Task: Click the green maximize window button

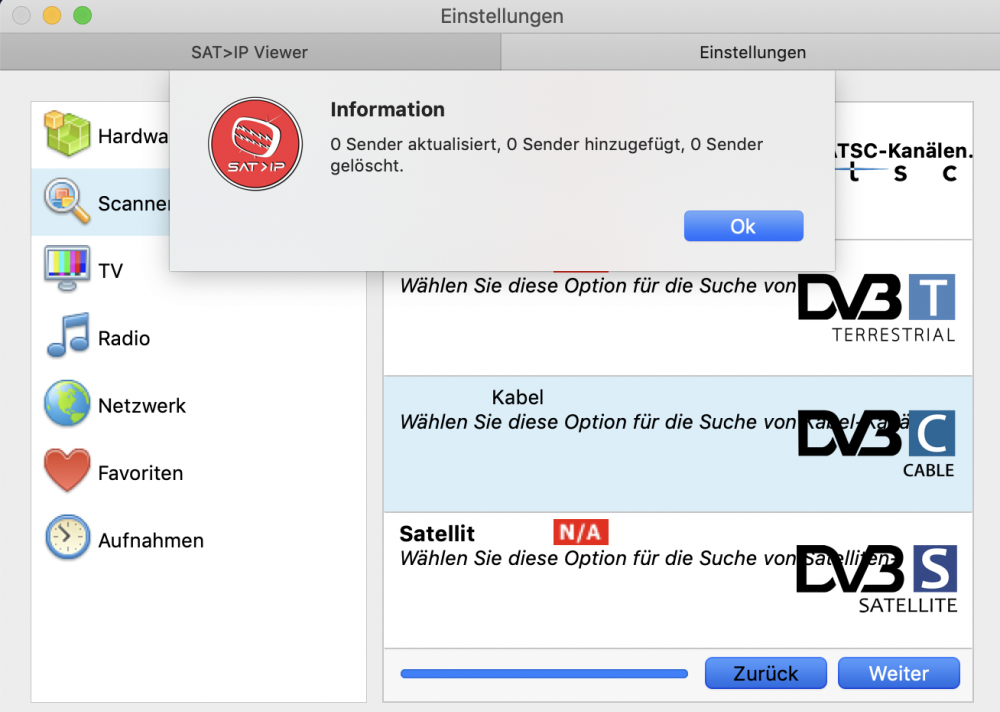Action: [x=82, y=15]
